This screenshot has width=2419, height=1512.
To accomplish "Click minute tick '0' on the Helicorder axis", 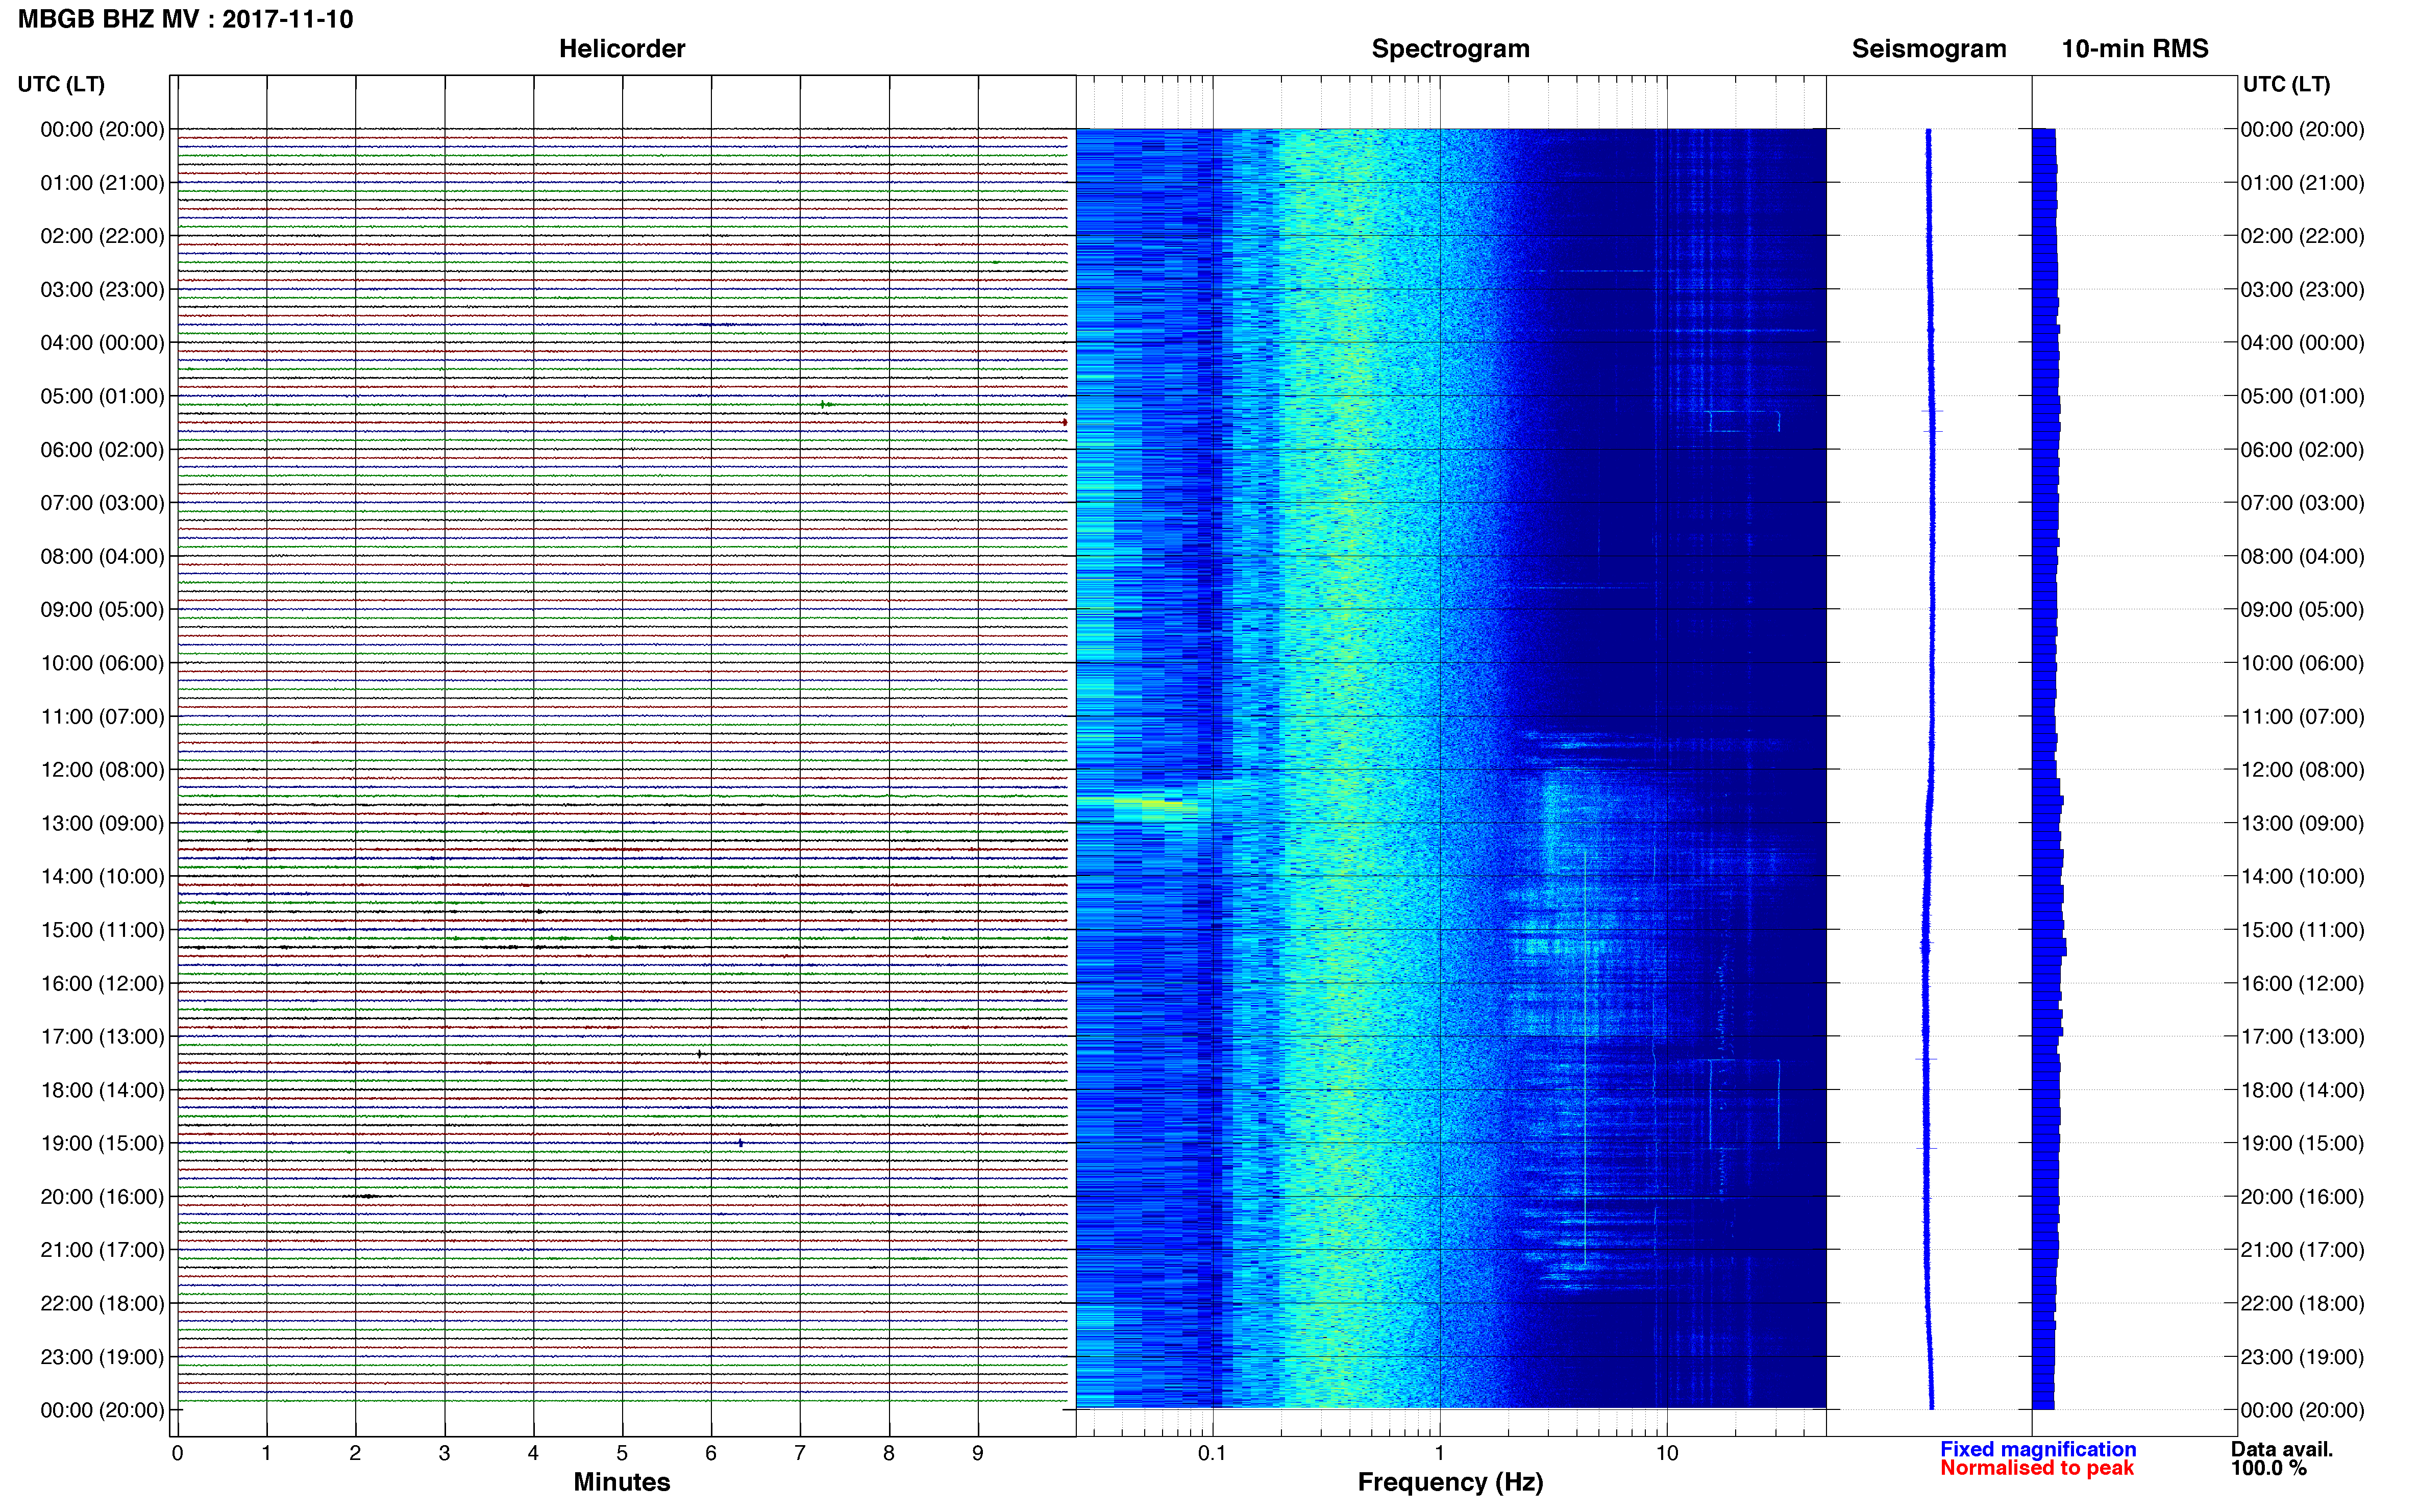I will click(177, 1454).
